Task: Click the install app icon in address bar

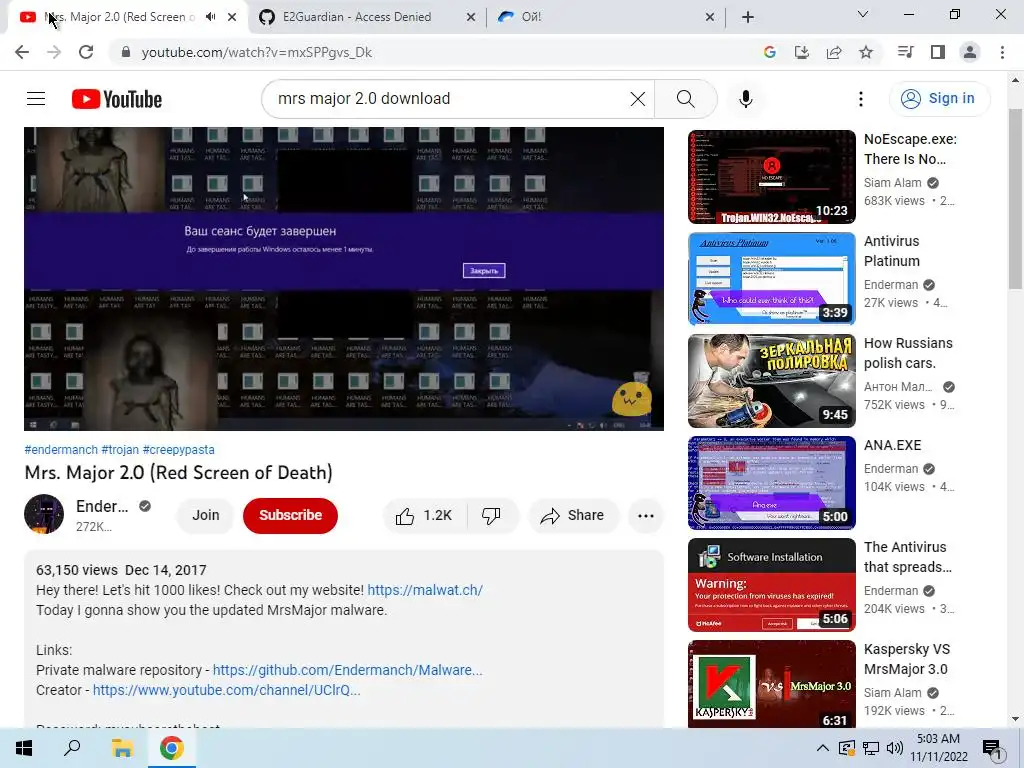Action: (802, 52)
